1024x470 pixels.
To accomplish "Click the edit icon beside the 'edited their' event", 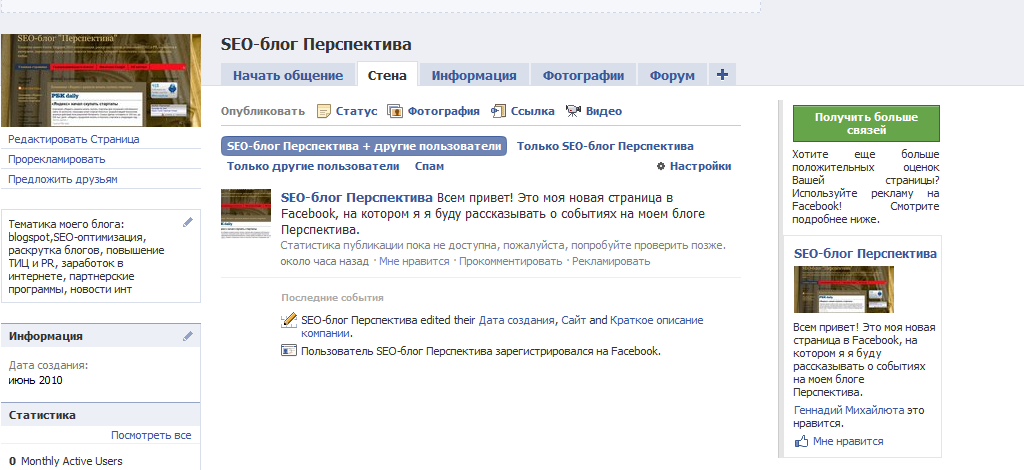I will tap(289, 321).
